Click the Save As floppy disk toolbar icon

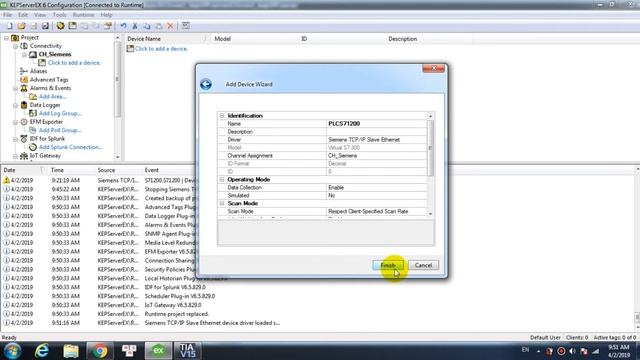[45, 26]
